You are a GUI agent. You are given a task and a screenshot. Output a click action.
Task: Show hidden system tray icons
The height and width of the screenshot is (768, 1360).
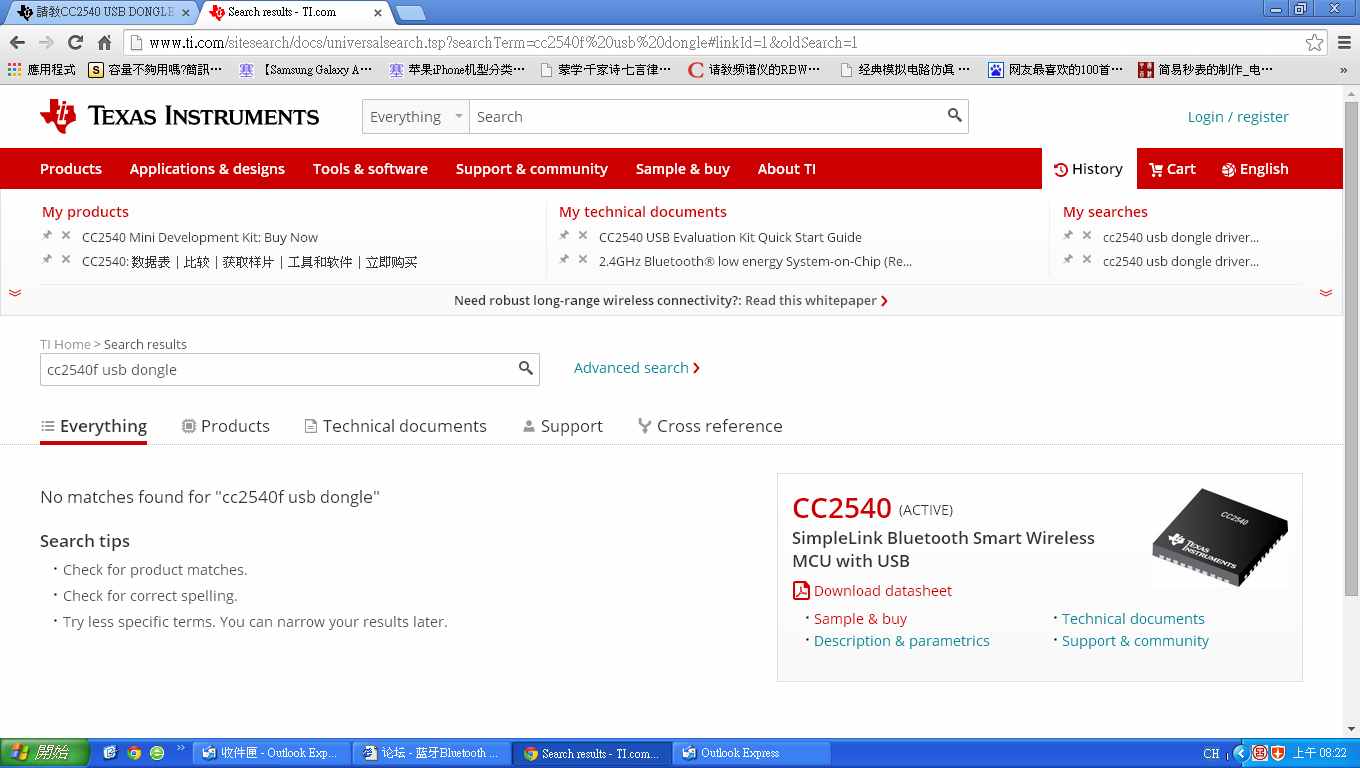point(1241,753)
